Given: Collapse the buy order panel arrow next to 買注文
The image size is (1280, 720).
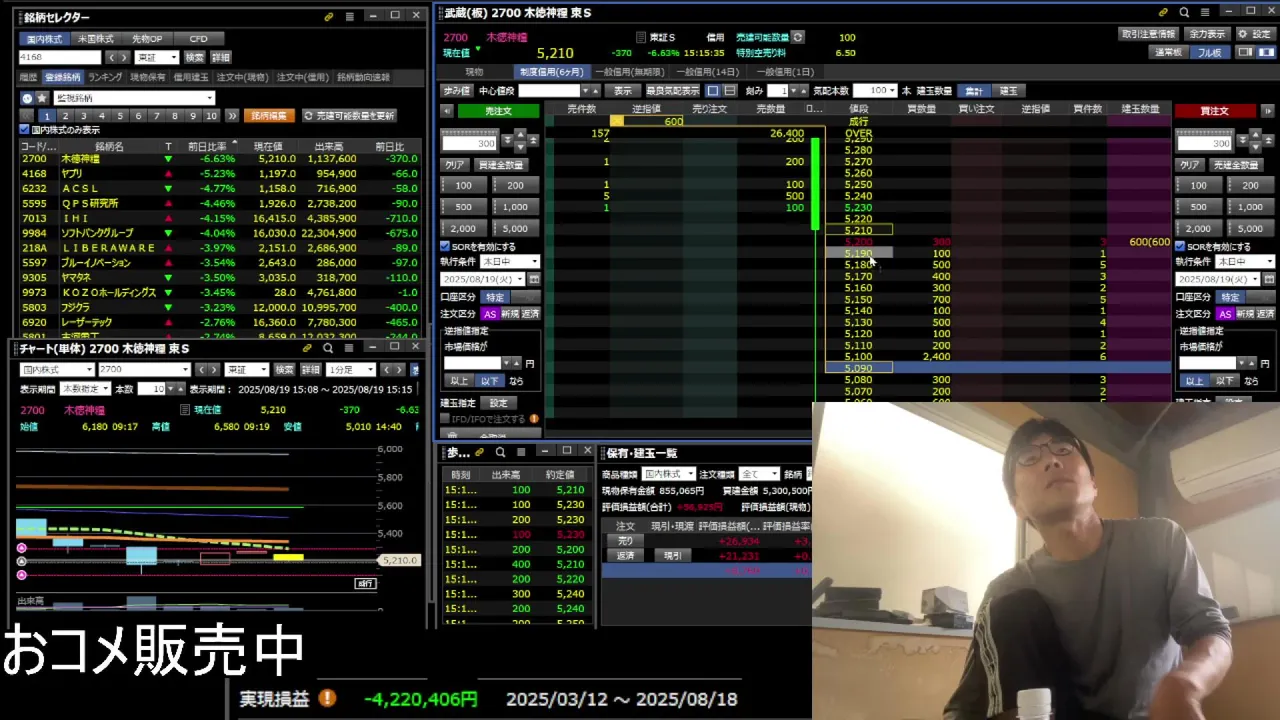Looking at the screenshot, I should (1267, 111).
